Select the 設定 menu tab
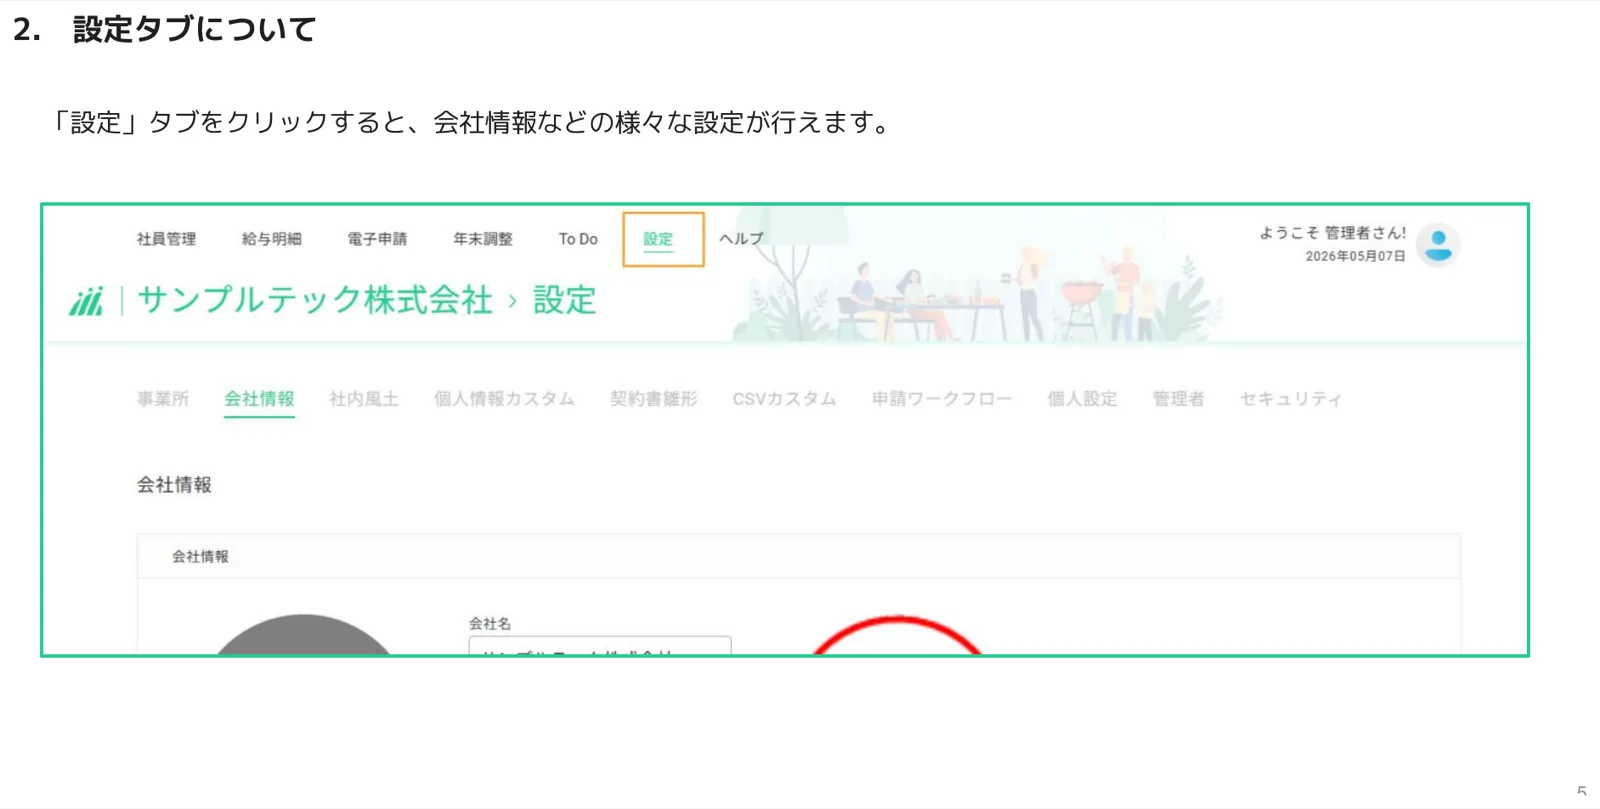Image resolution: width=1600 pixels, height=809 pixels. point(658,239)
